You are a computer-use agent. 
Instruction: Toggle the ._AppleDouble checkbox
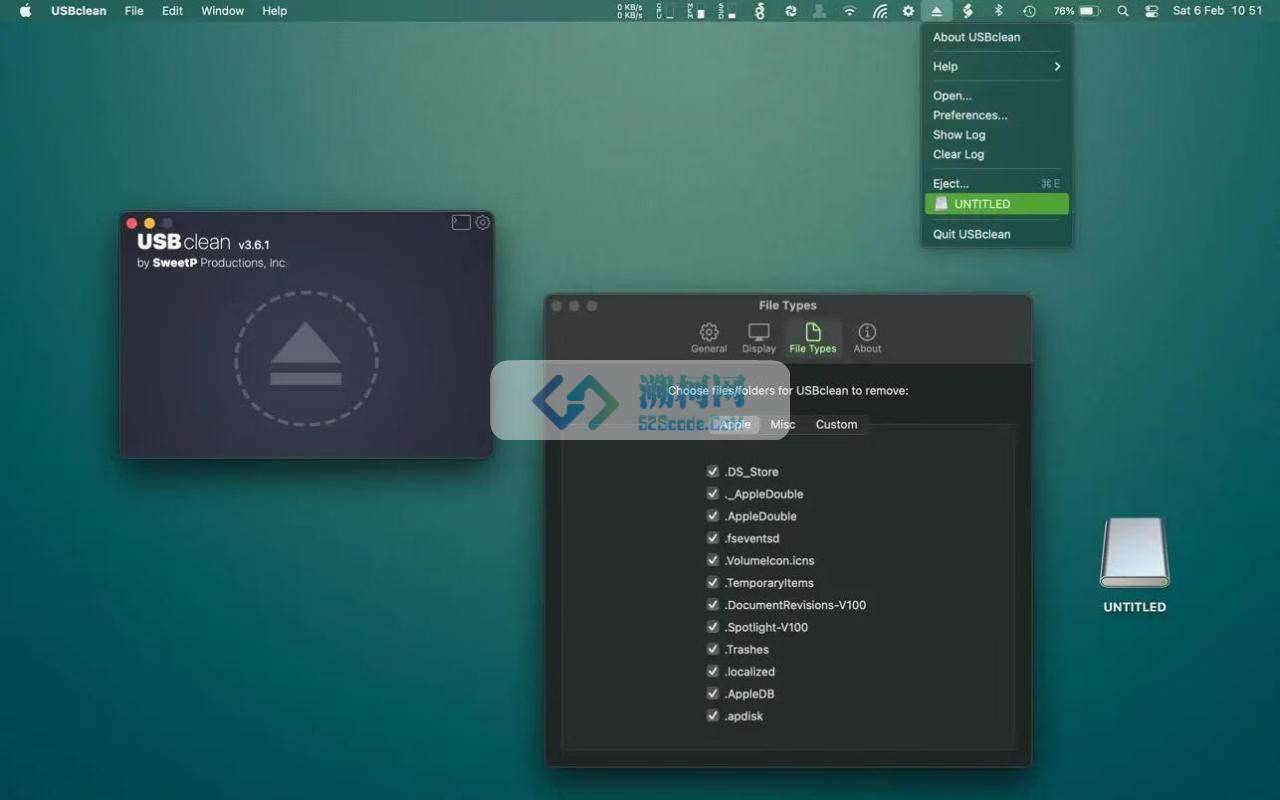point(713,493)
